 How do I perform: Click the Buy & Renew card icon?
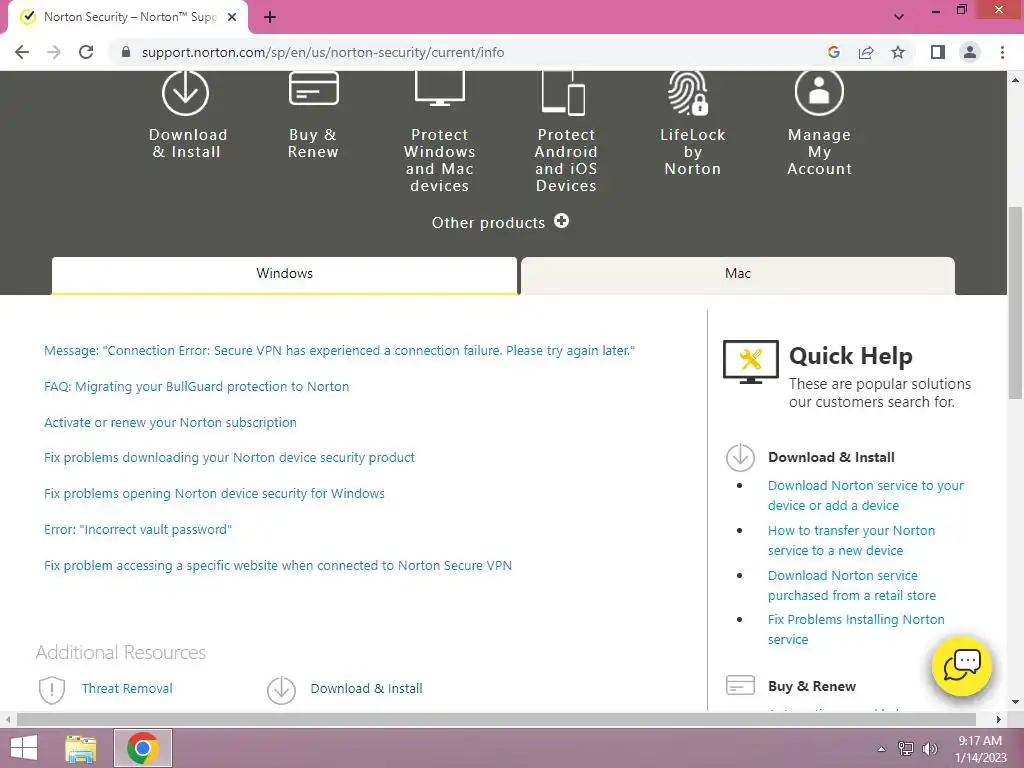click(x=313, y=89)
